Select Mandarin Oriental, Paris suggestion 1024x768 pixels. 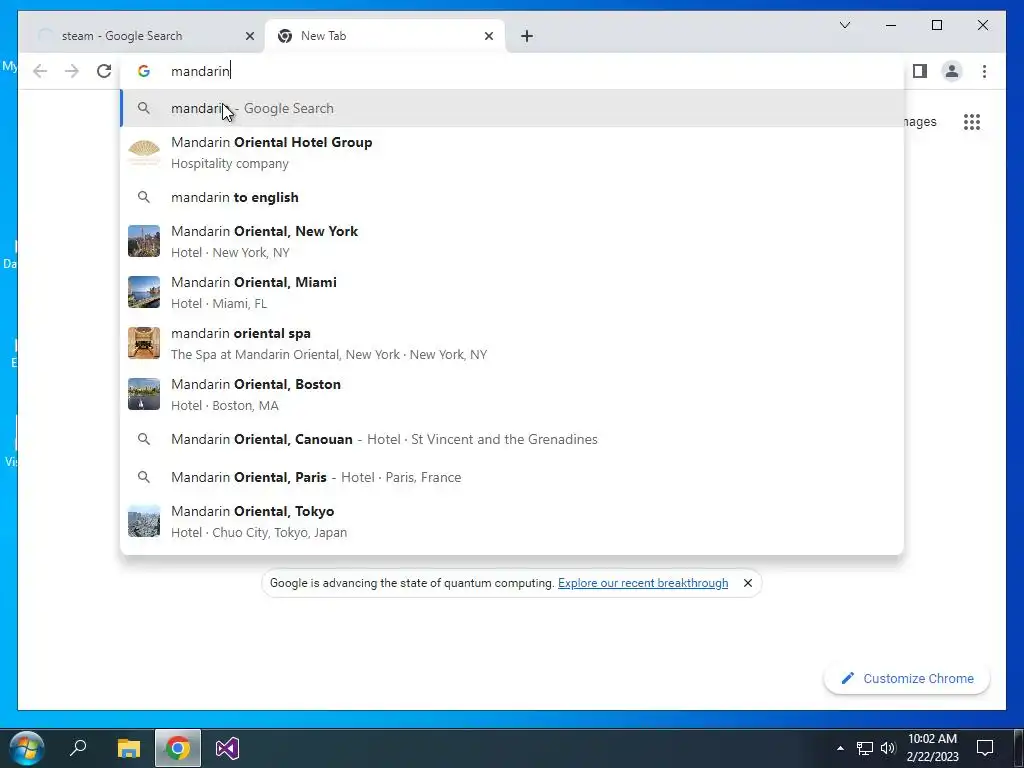pyautogui.click(x=512, y=477)
